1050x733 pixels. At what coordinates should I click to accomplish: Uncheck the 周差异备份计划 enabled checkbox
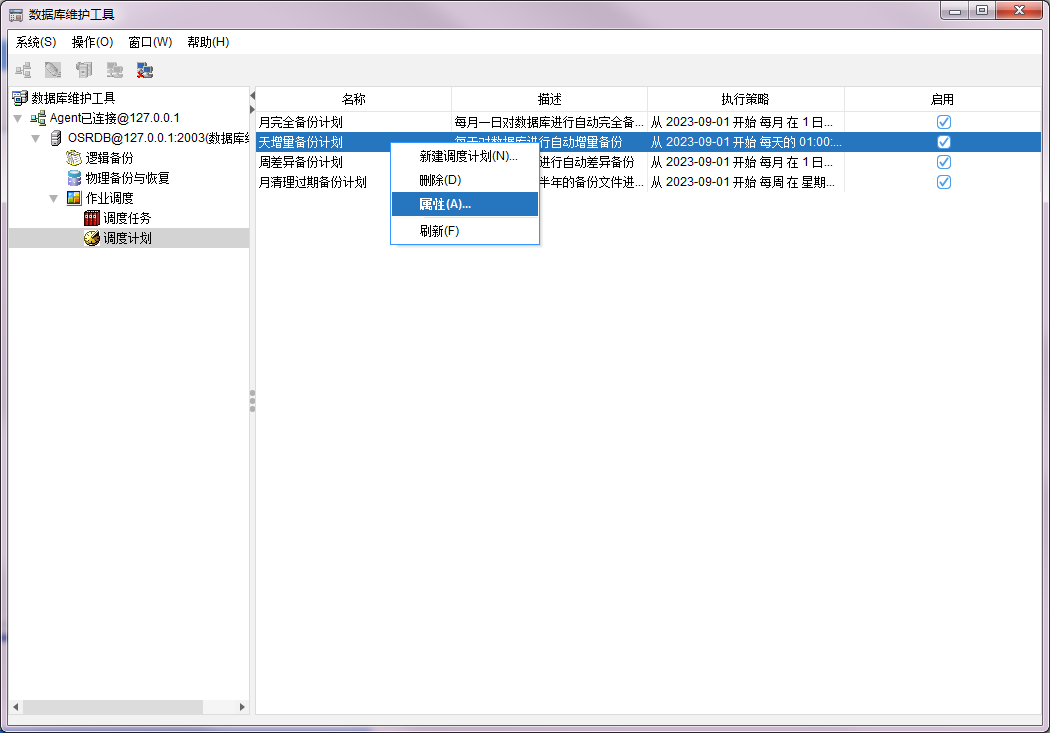[943, 162]
